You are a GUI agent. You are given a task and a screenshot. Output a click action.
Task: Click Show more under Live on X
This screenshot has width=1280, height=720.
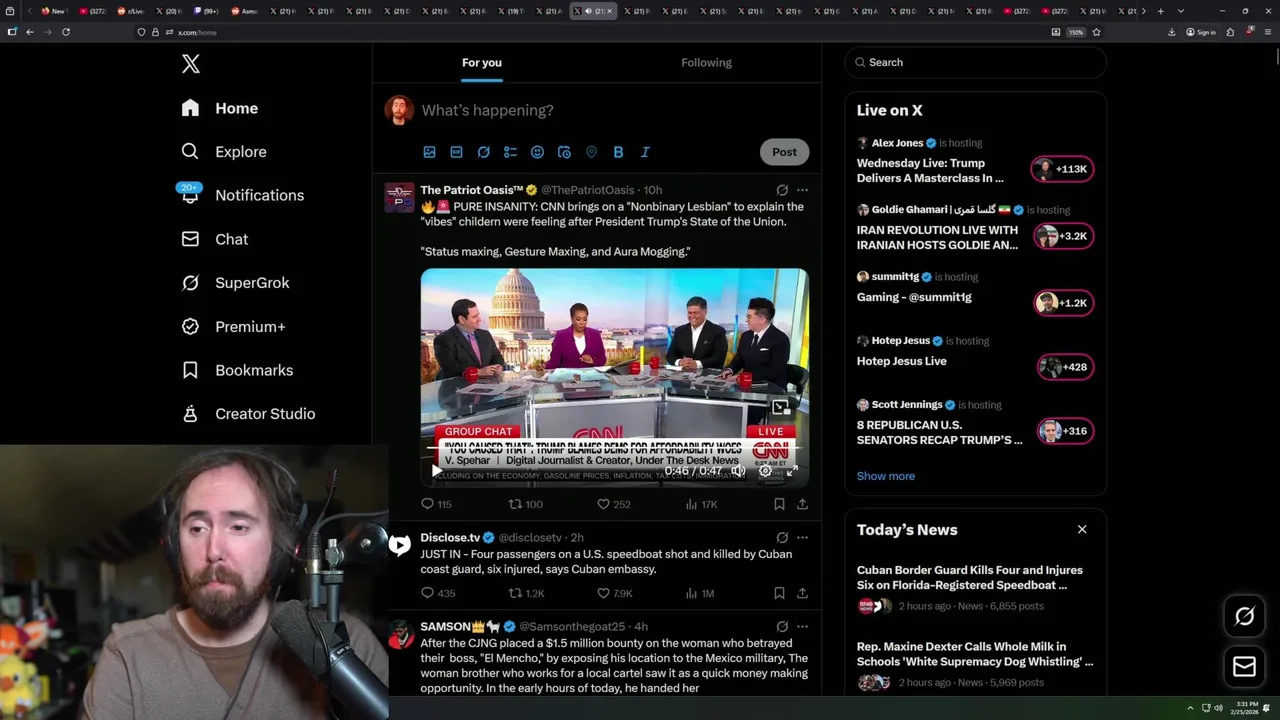[x=886, y=476]
